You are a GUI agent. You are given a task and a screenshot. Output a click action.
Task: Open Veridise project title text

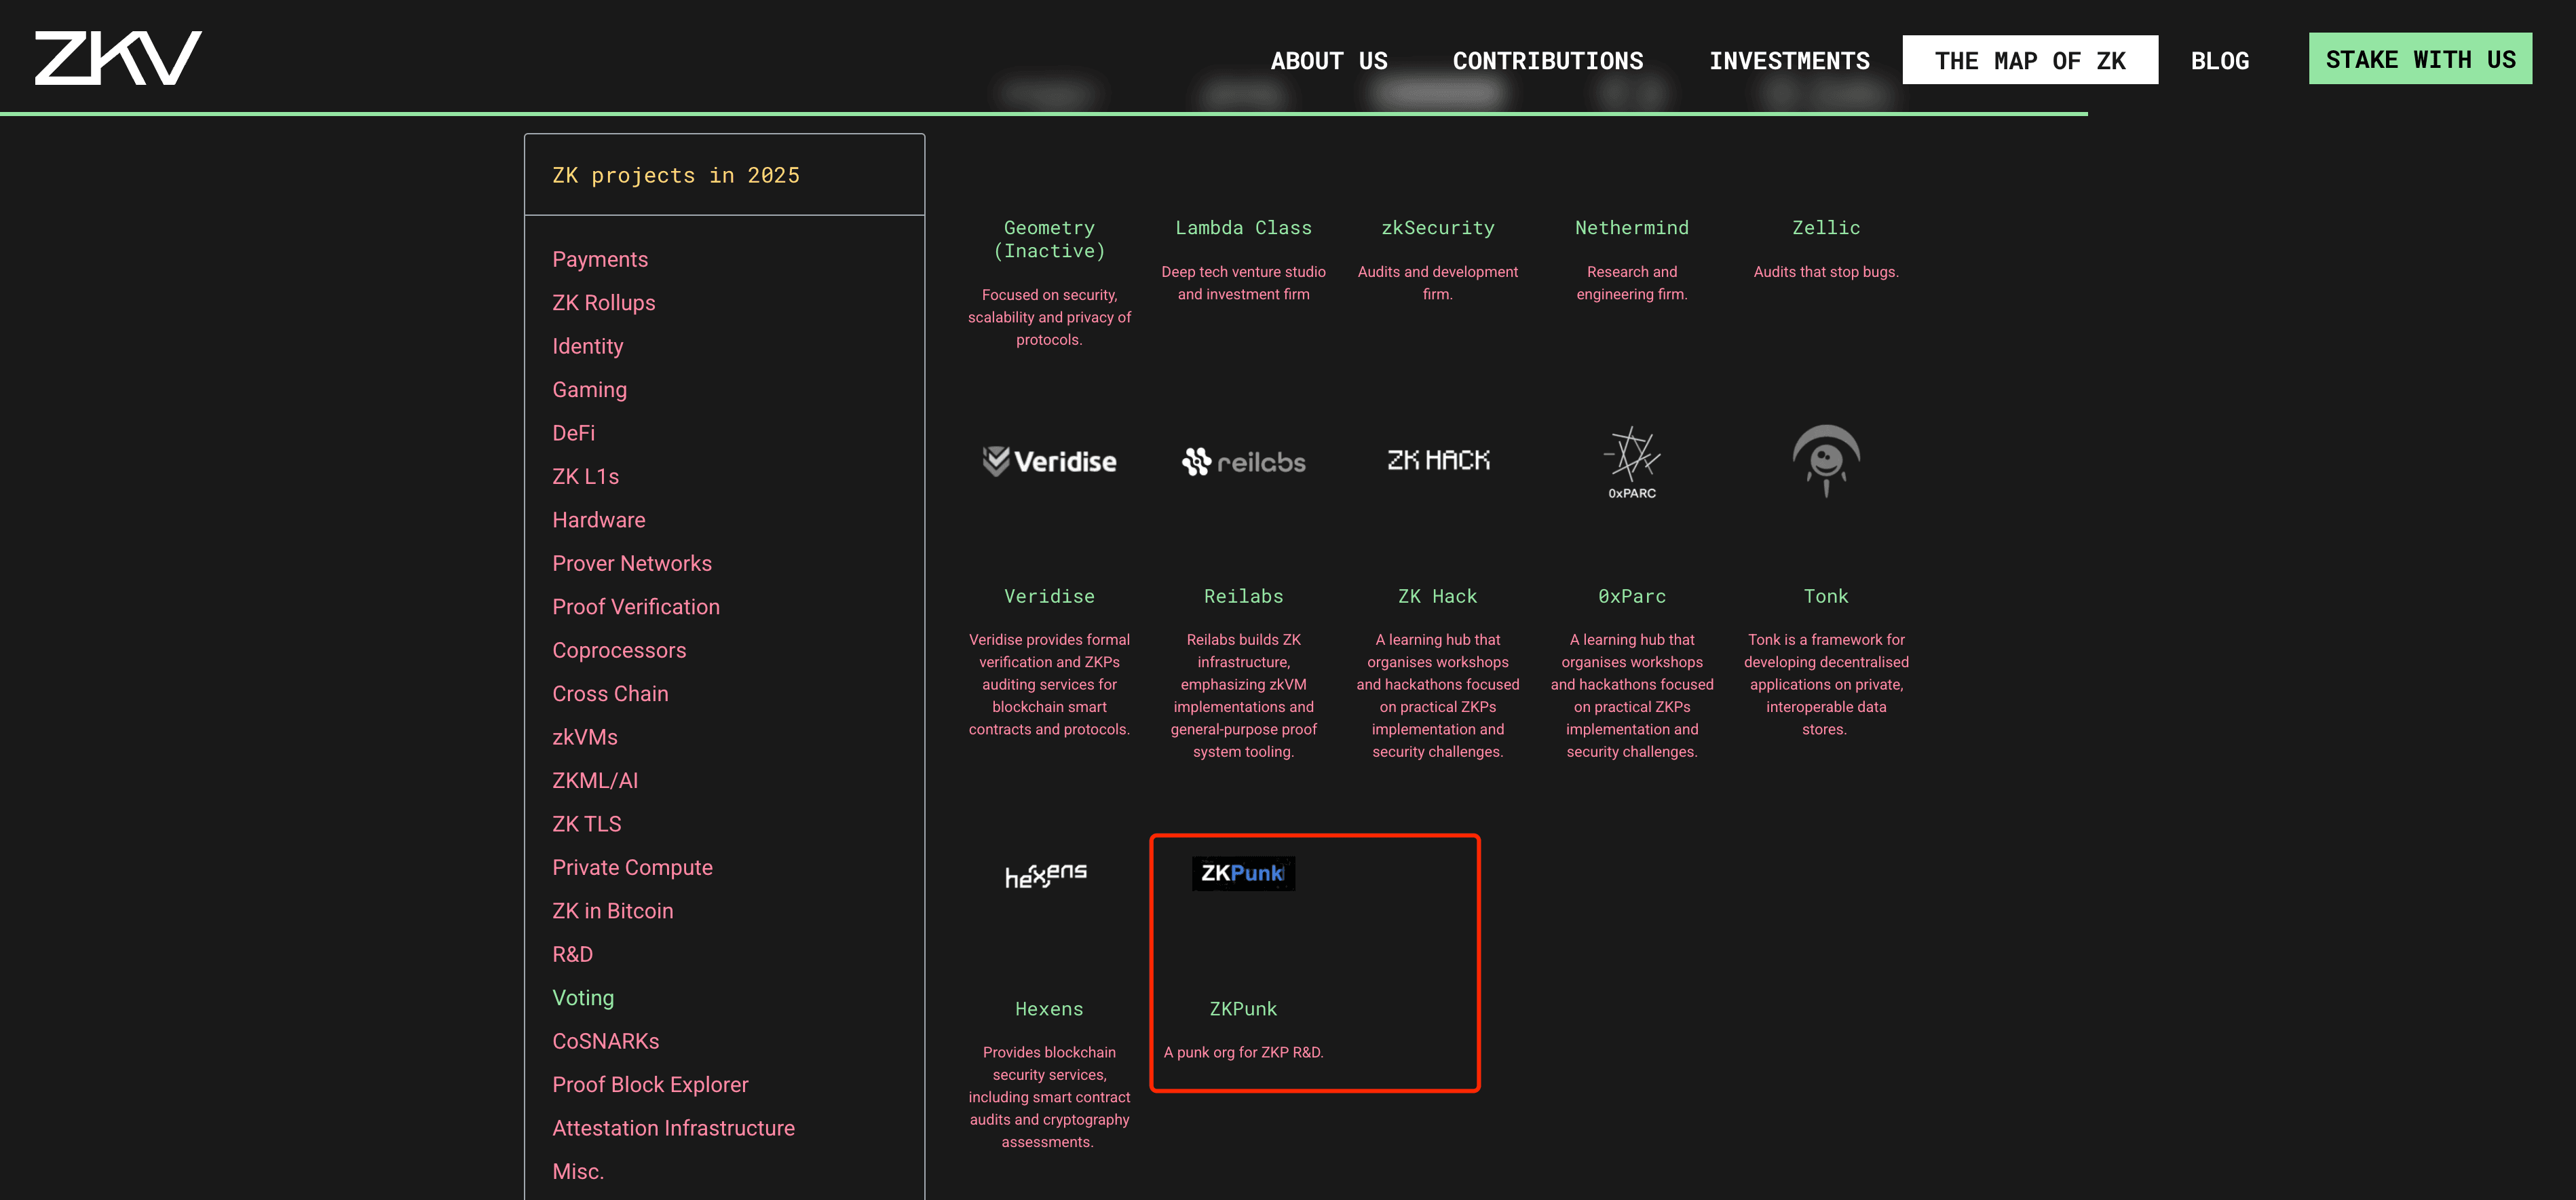1049,596
